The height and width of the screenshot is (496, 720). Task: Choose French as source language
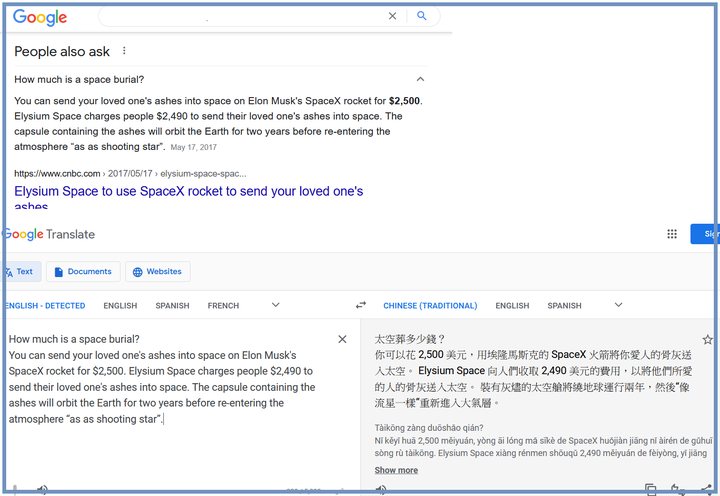(223, 305)
